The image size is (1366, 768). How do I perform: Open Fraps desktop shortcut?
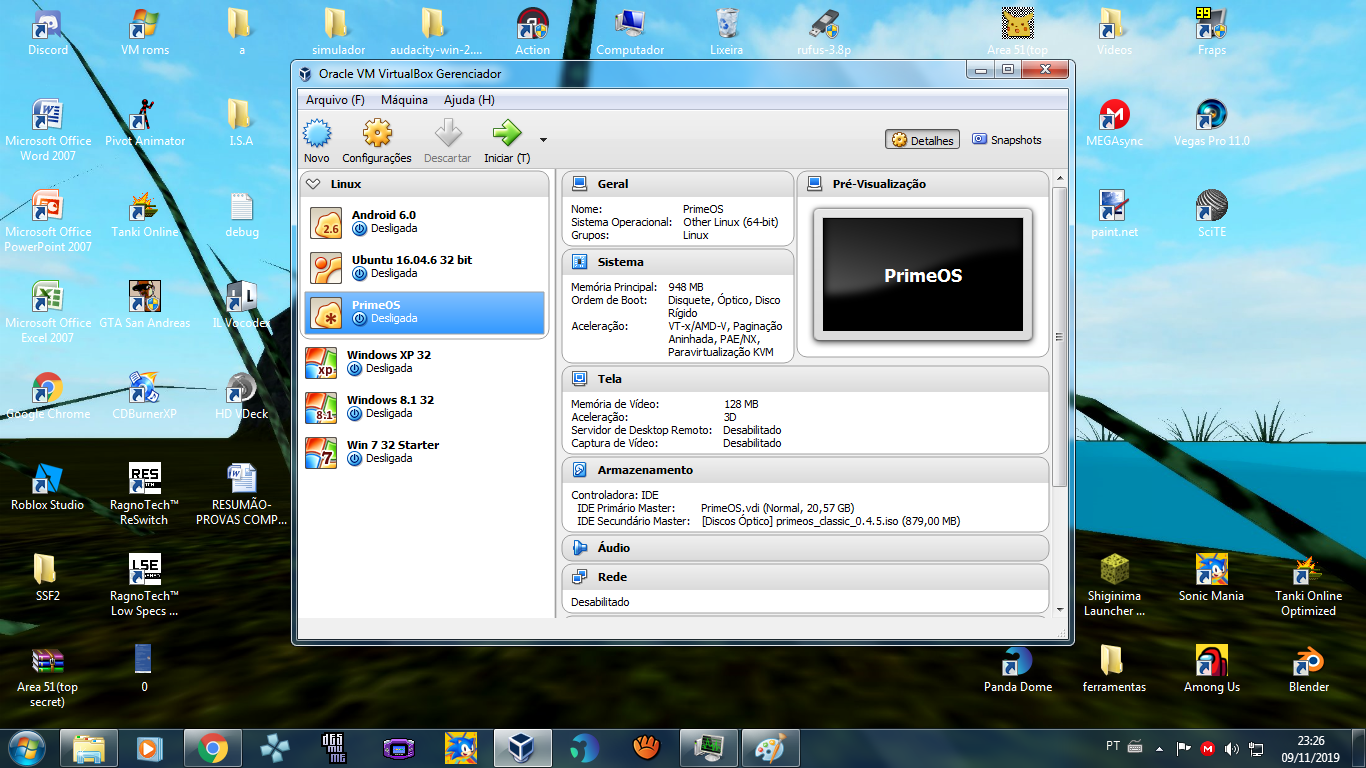click(1211, 32)
